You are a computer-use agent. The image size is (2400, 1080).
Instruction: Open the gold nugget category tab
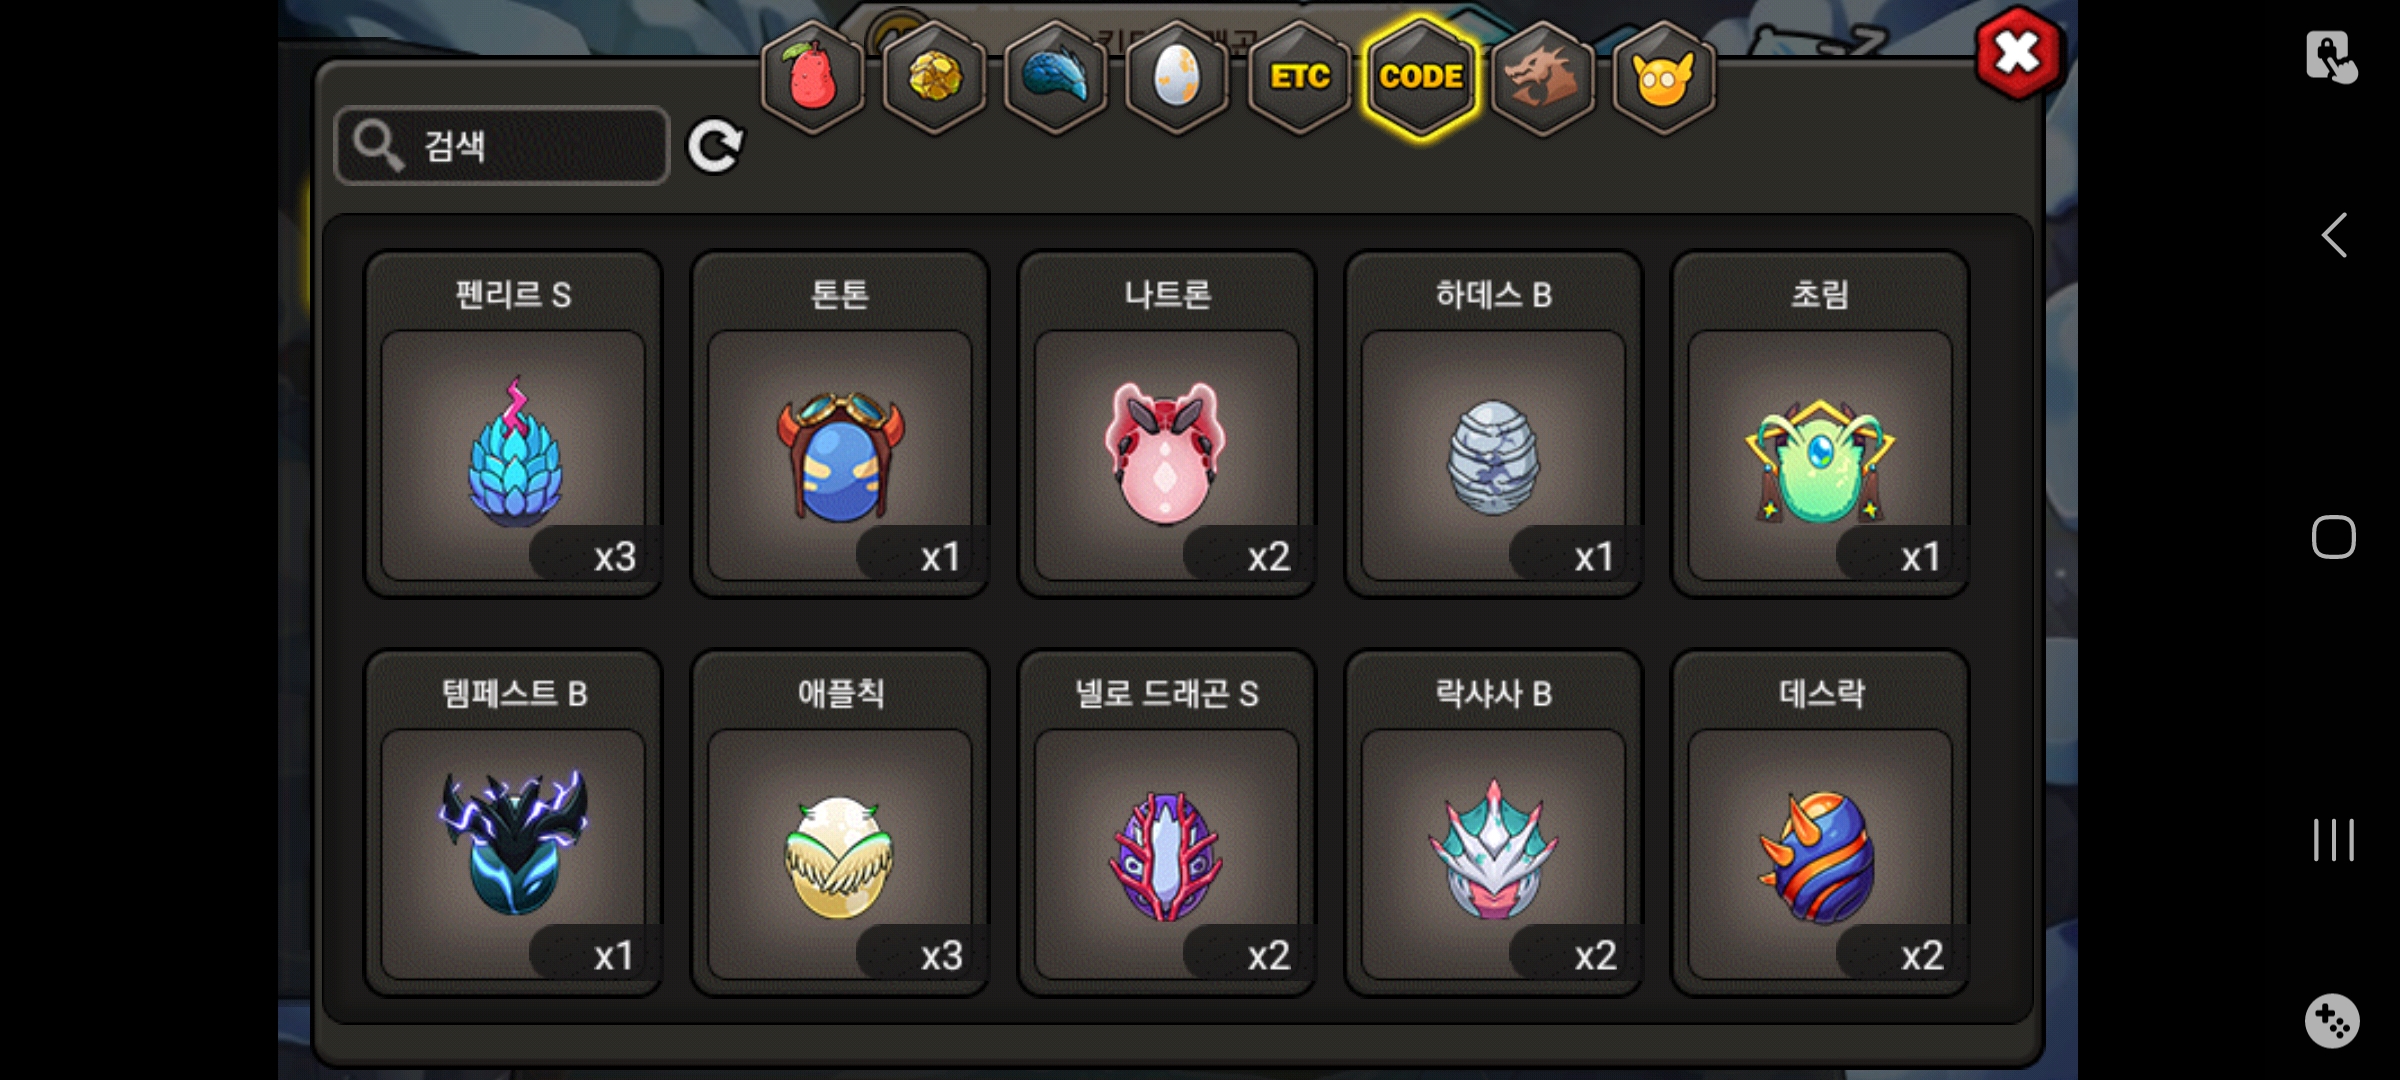click(x=935, y=77)
